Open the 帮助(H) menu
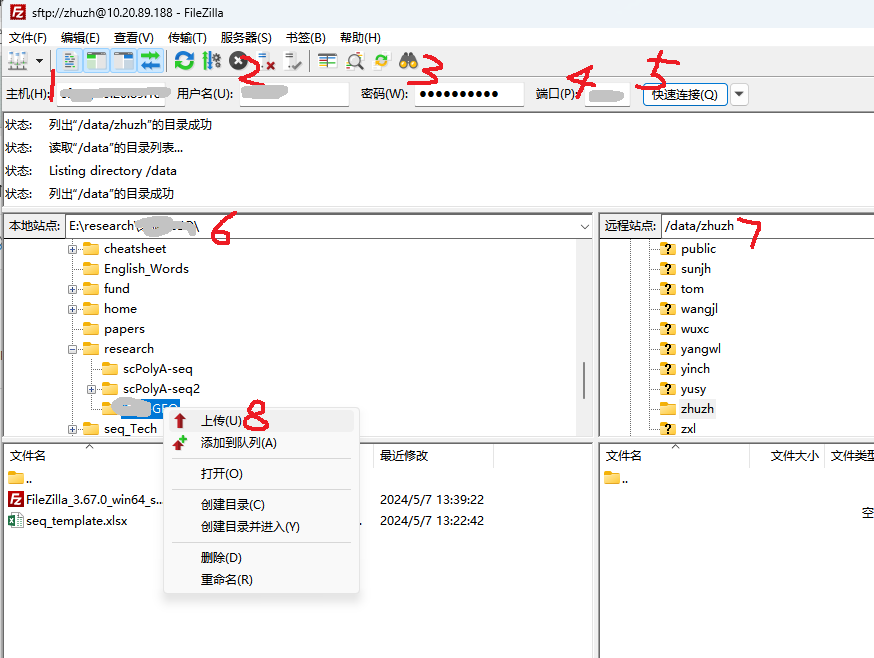This screenshot has height=658, width=874. pos(360,37)
